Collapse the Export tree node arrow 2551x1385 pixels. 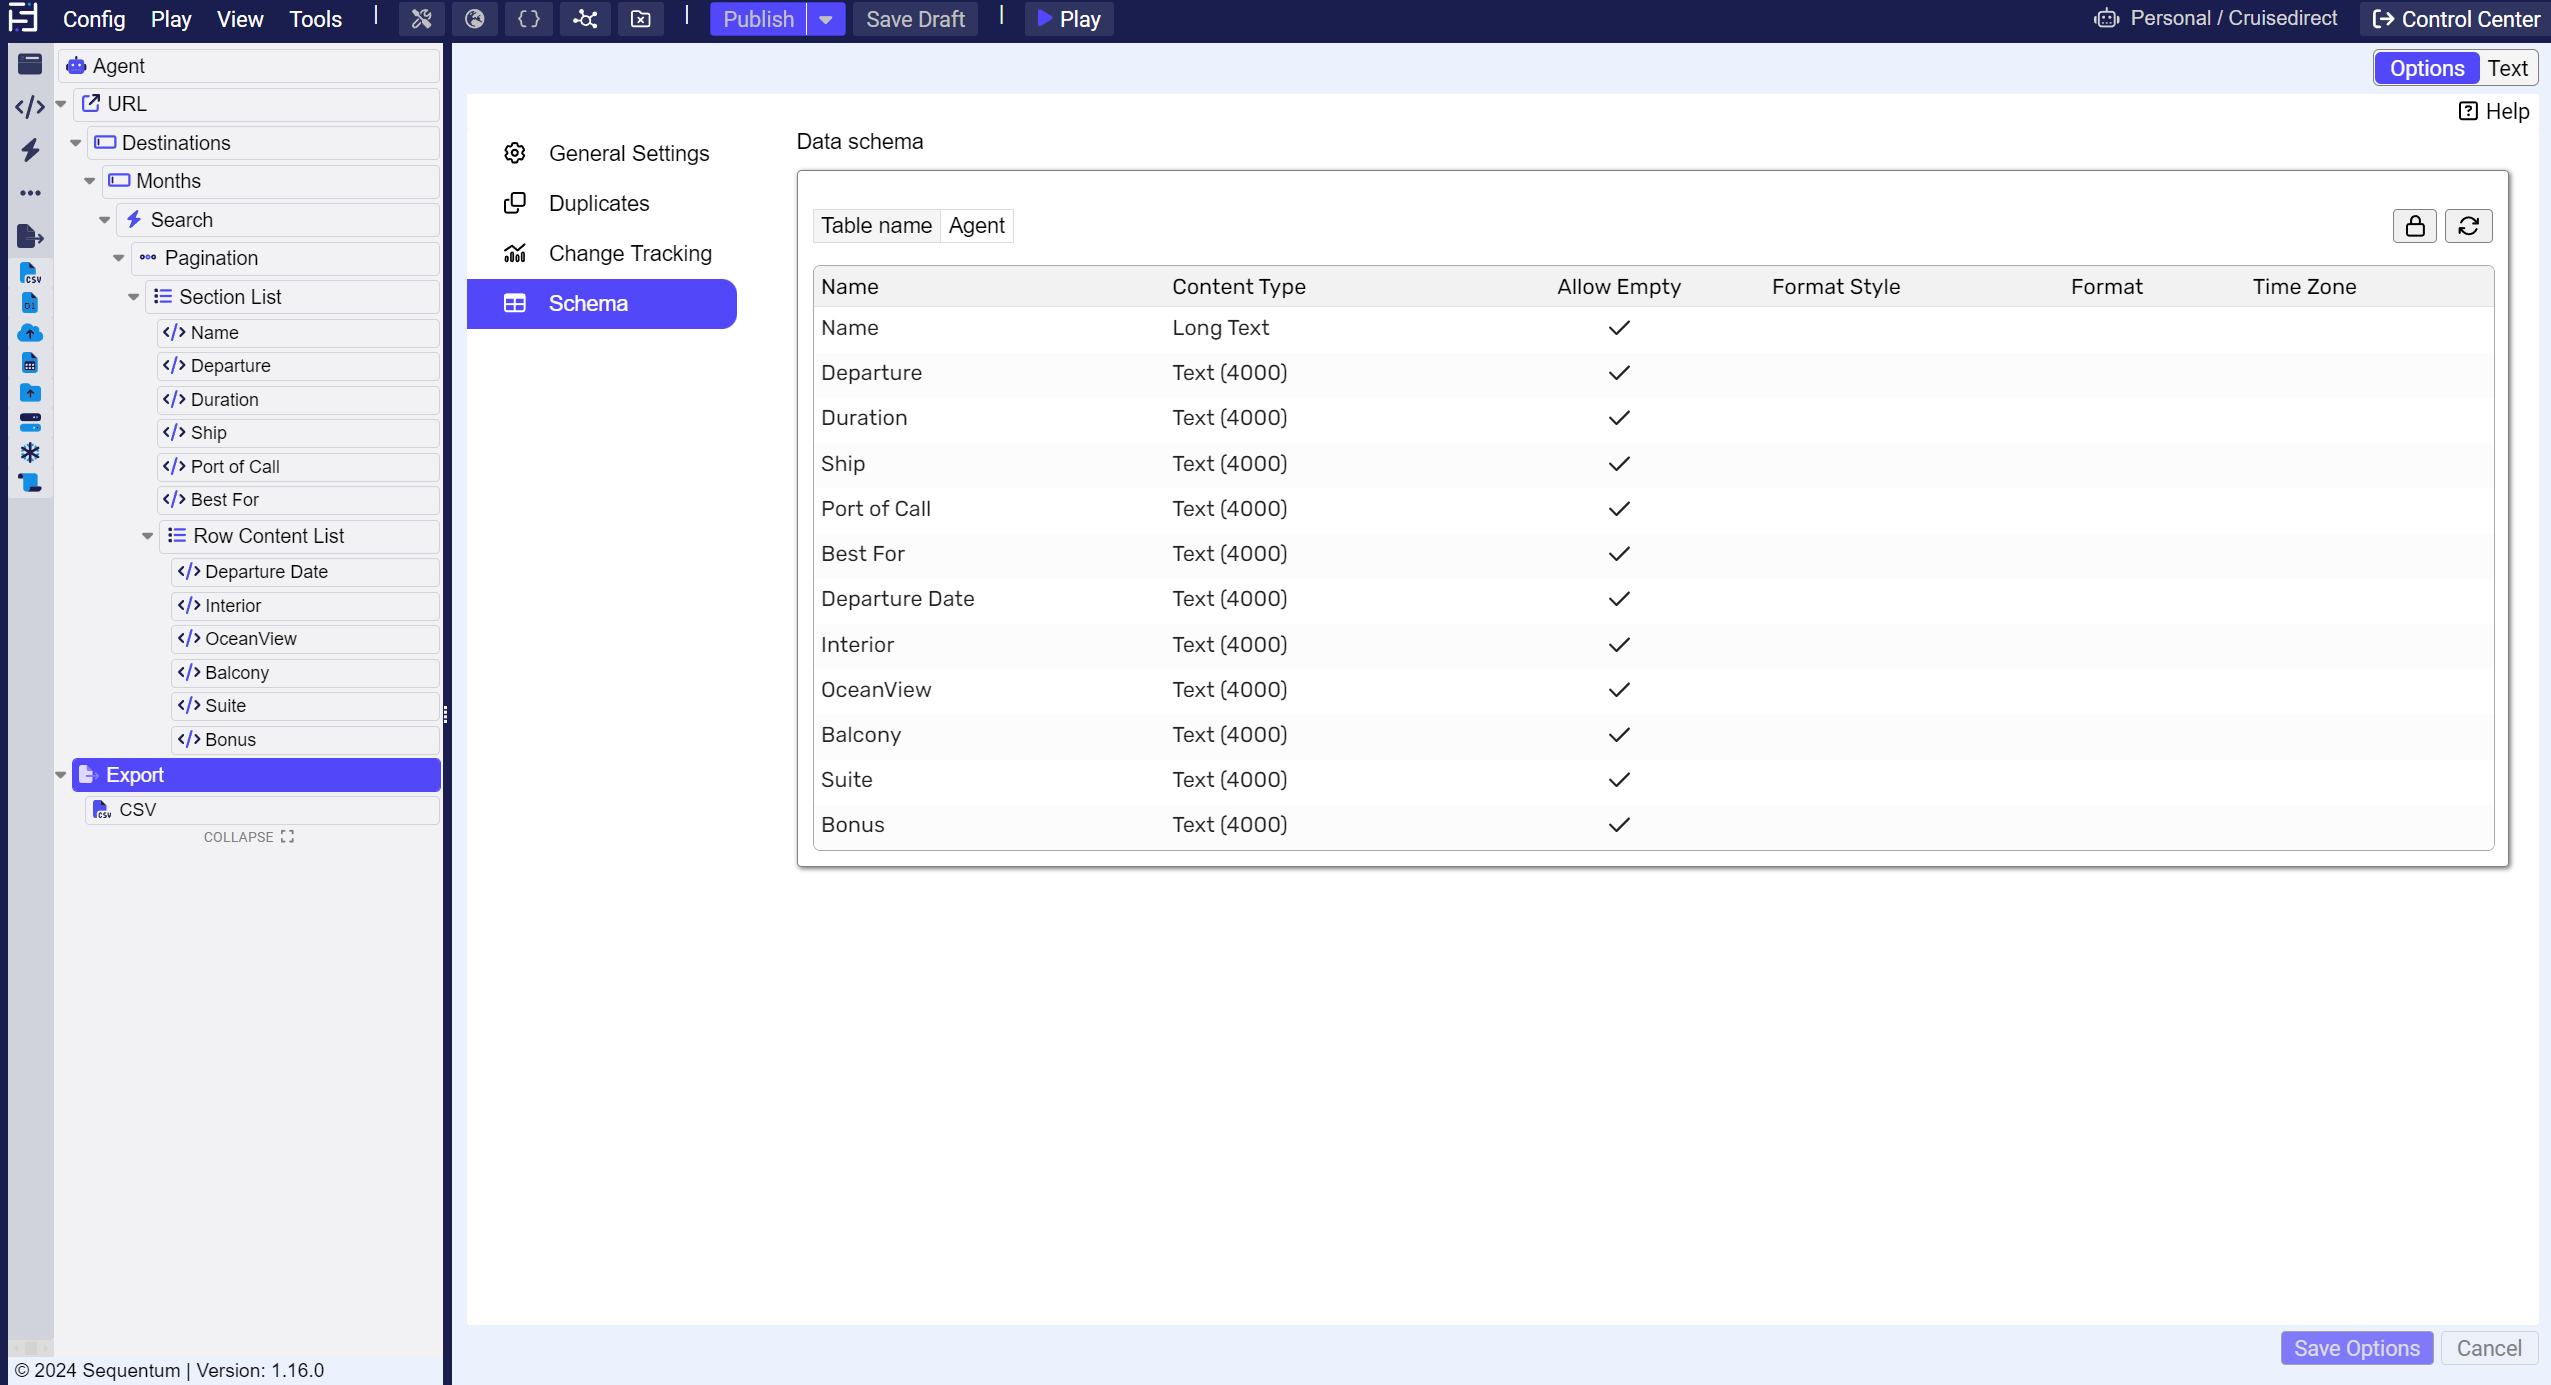(61, 775)
